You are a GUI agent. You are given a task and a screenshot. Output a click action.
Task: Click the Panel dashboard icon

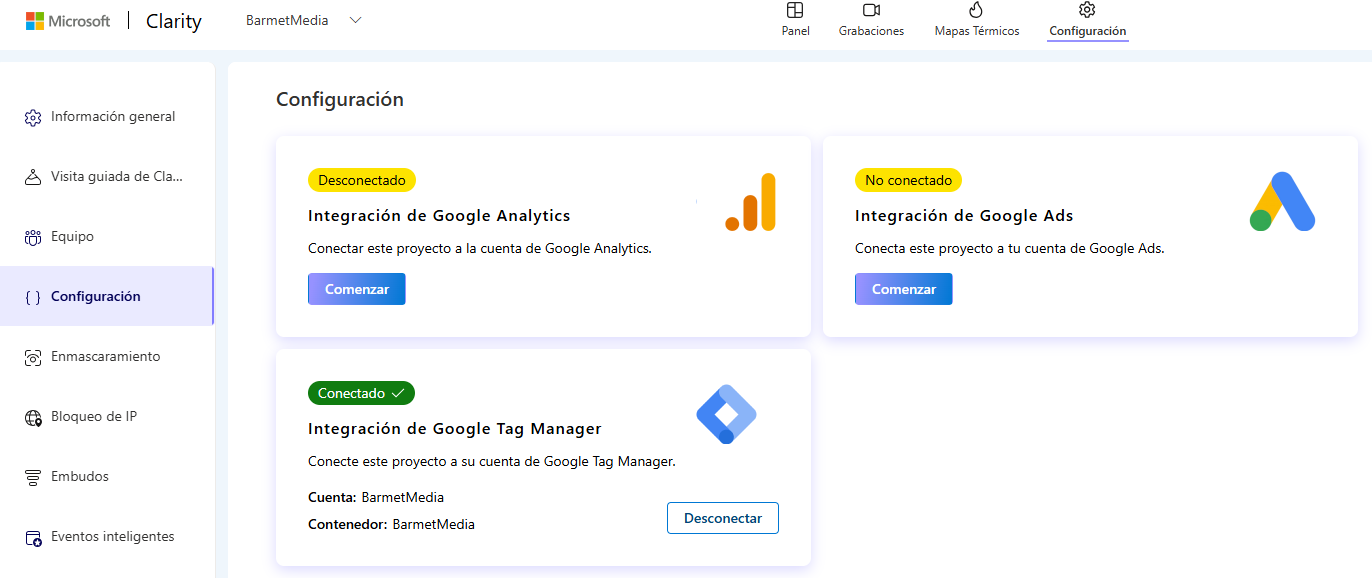(795, 10)
